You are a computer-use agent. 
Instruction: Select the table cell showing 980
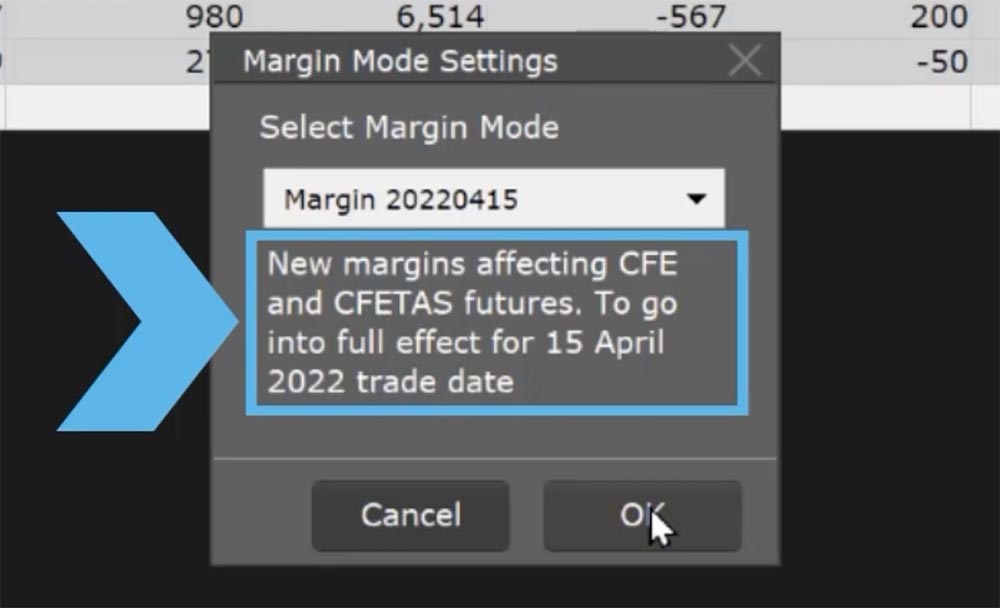pos(213,17)
